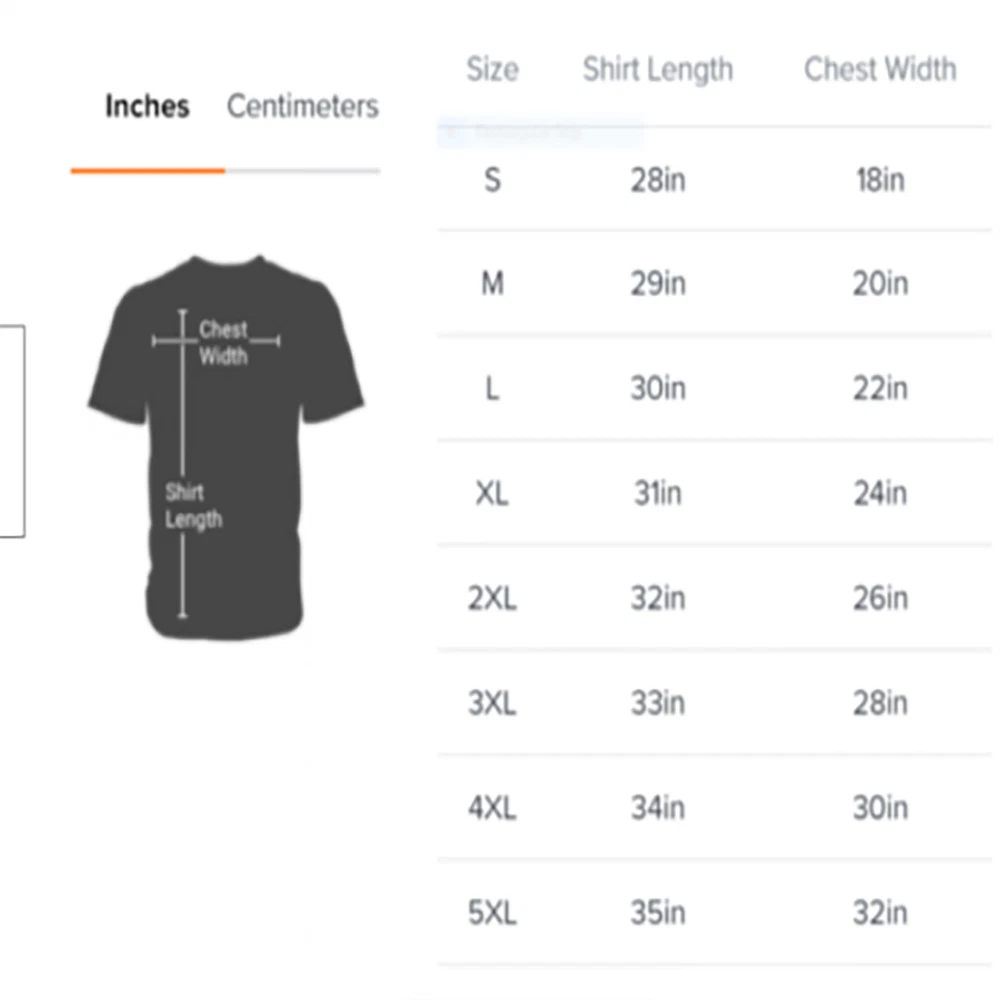
Task: Click the 24in chest width for XL
Action: (880, 493)
